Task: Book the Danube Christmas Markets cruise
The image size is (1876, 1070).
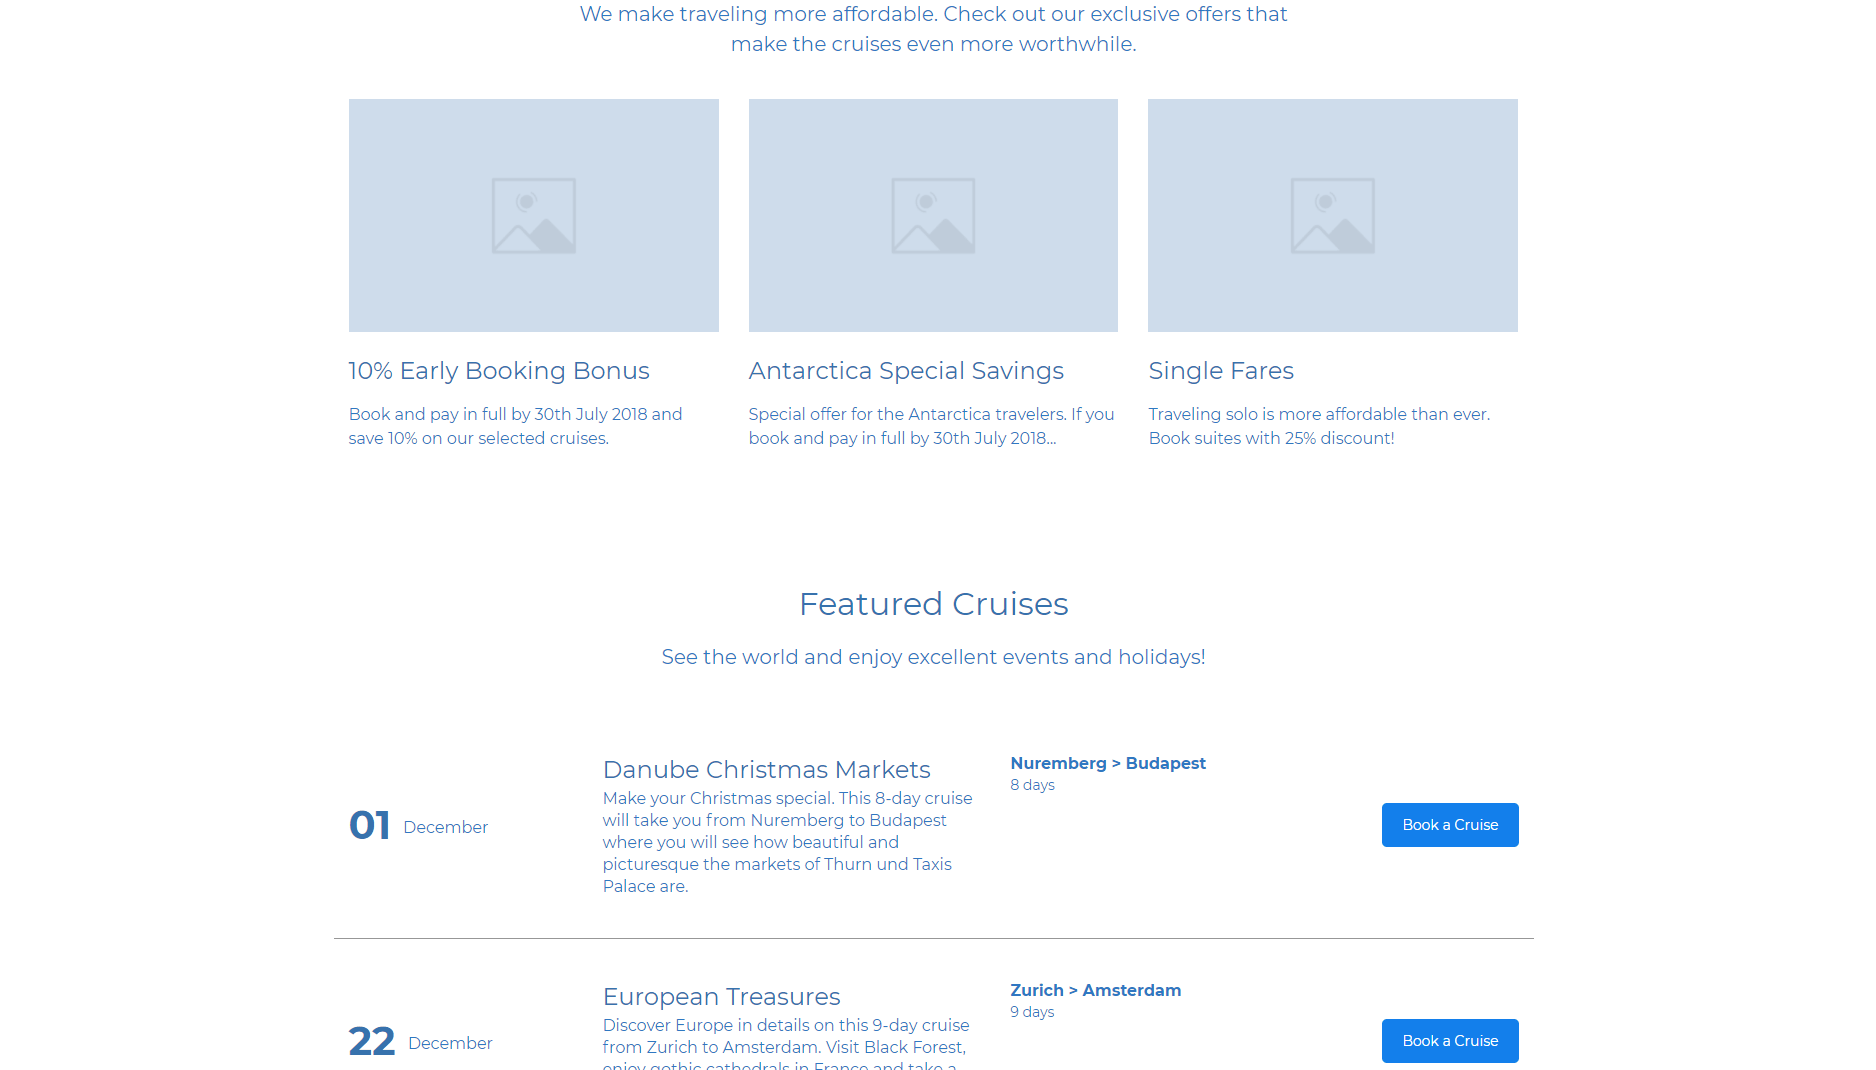Action: click(x=1450, y=825)
